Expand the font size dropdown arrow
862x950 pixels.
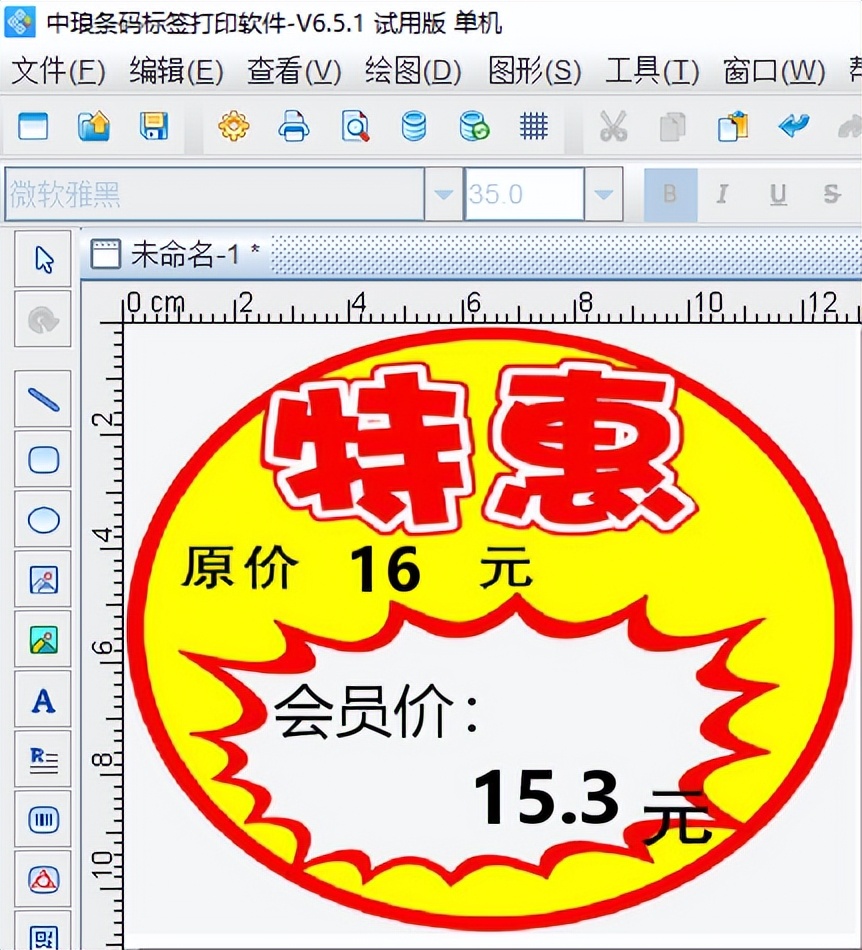point(603,194)
